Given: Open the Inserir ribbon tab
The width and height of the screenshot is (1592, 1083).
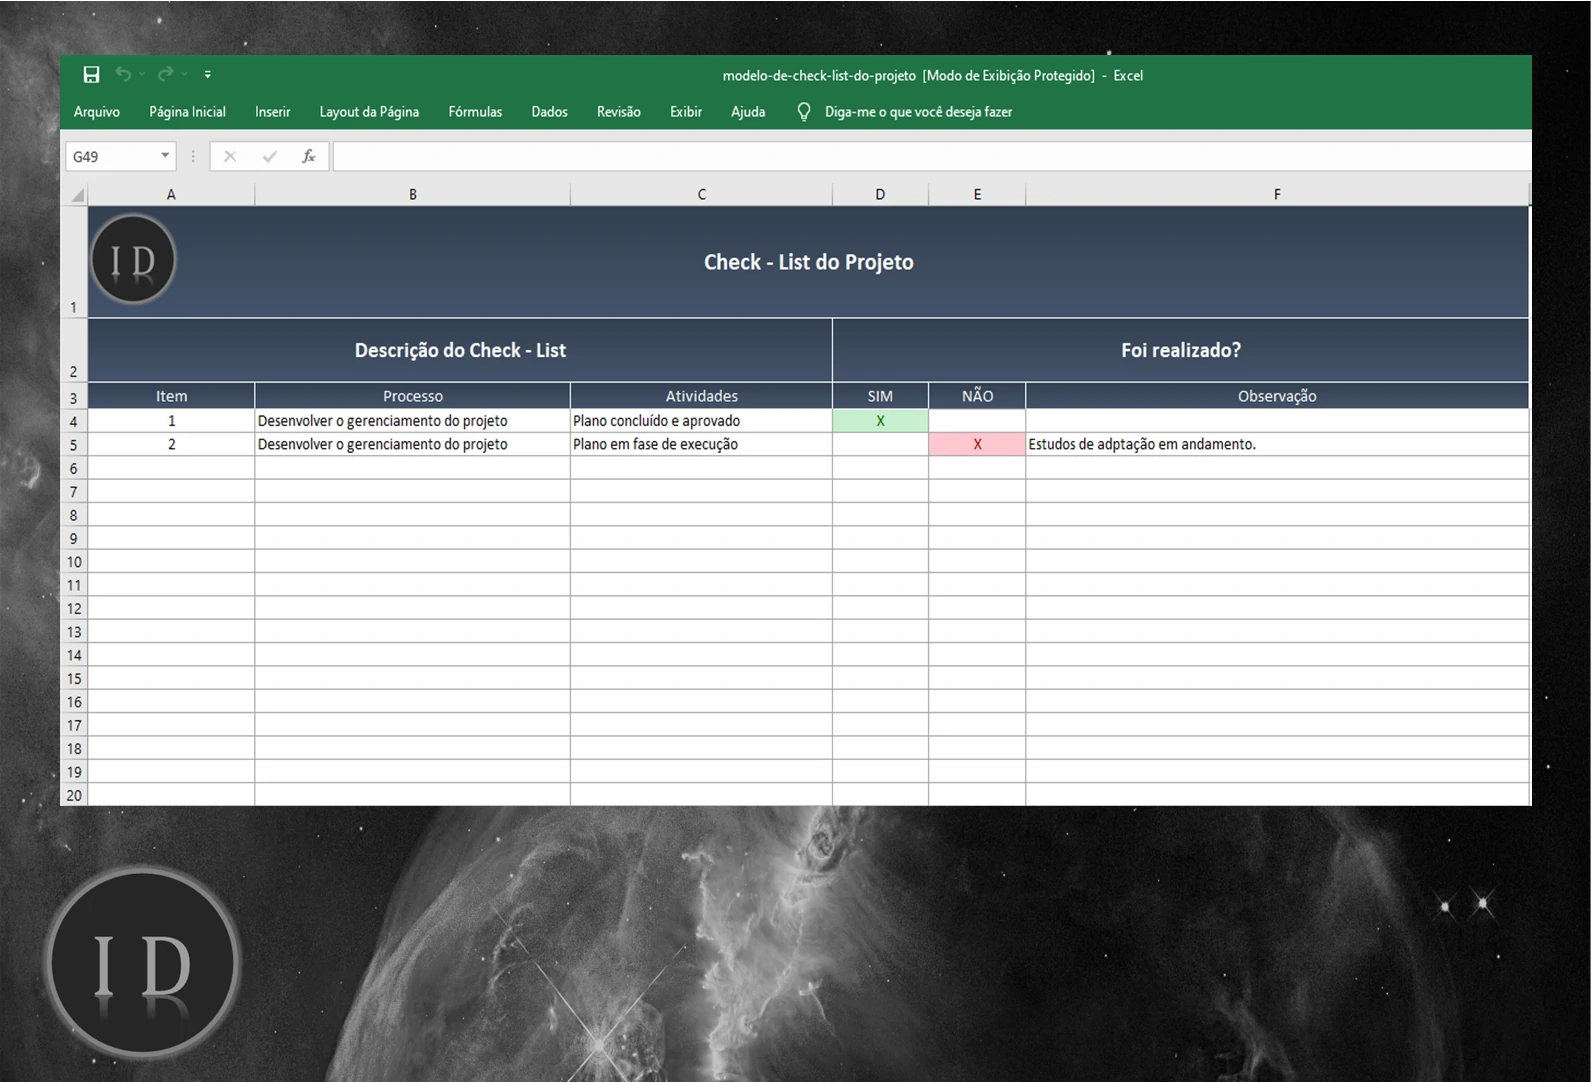Looking at the screenshot, I should [x=272, y=112].
